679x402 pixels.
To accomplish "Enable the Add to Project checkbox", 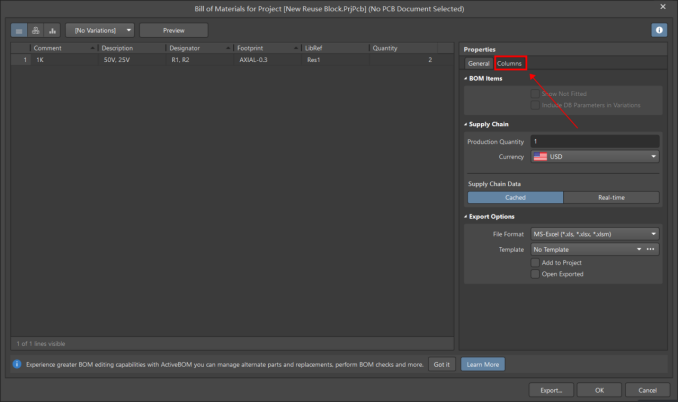I will point(536,262).
